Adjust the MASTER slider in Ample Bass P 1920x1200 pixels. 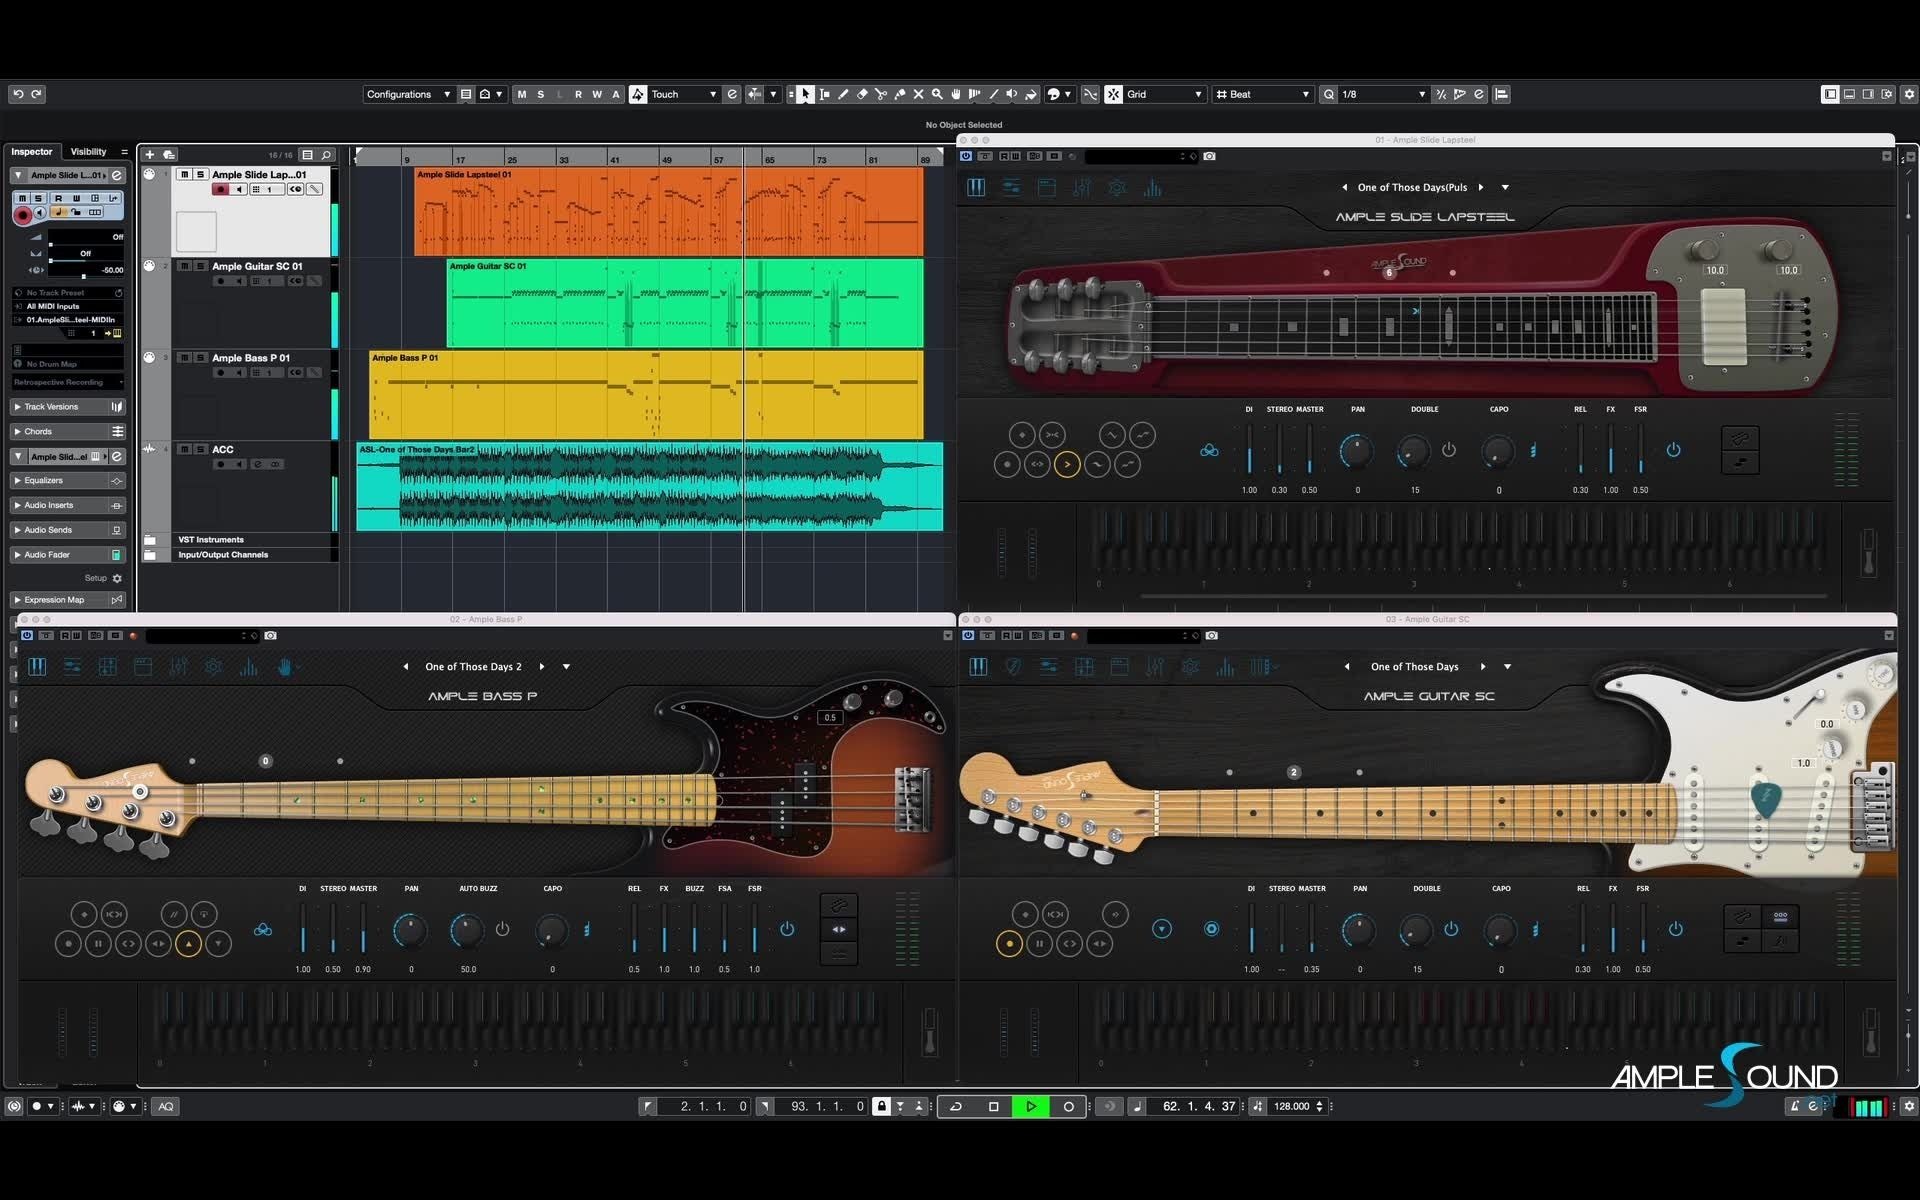coord(363,930)
